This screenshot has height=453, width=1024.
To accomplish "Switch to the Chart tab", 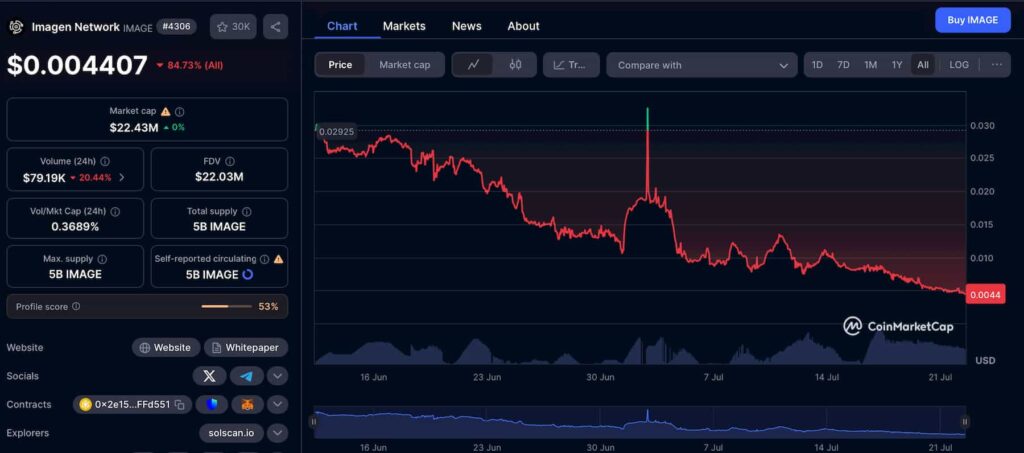I will pyautogui.click(x=342, y=26).
